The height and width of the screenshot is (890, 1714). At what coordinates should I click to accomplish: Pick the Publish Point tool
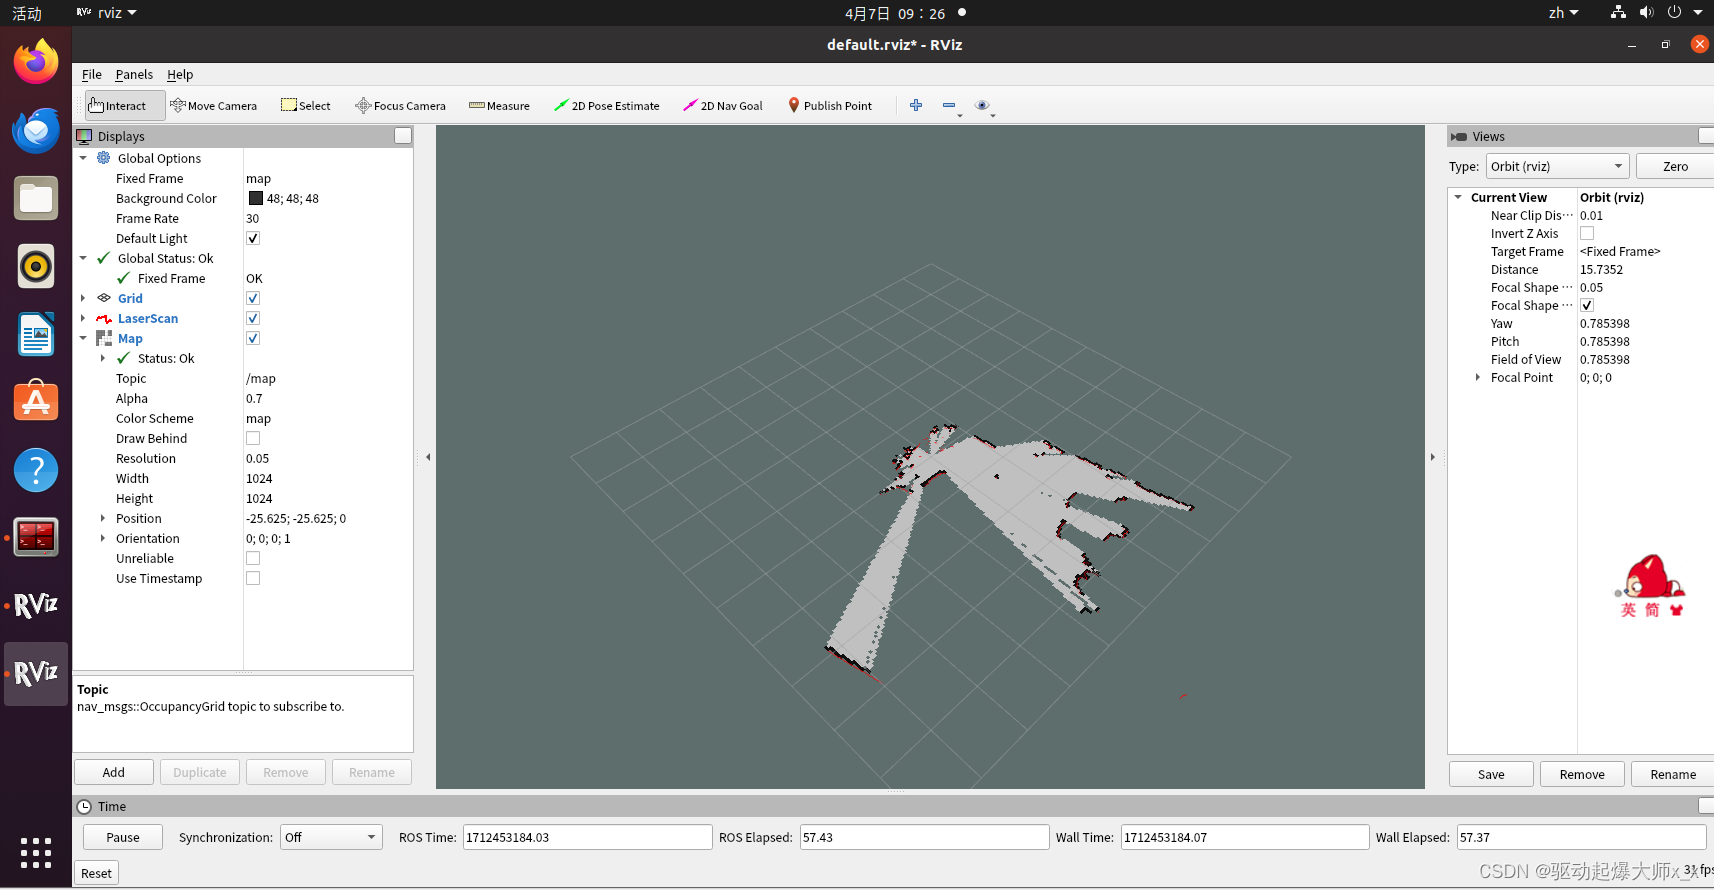pos(830,106)
